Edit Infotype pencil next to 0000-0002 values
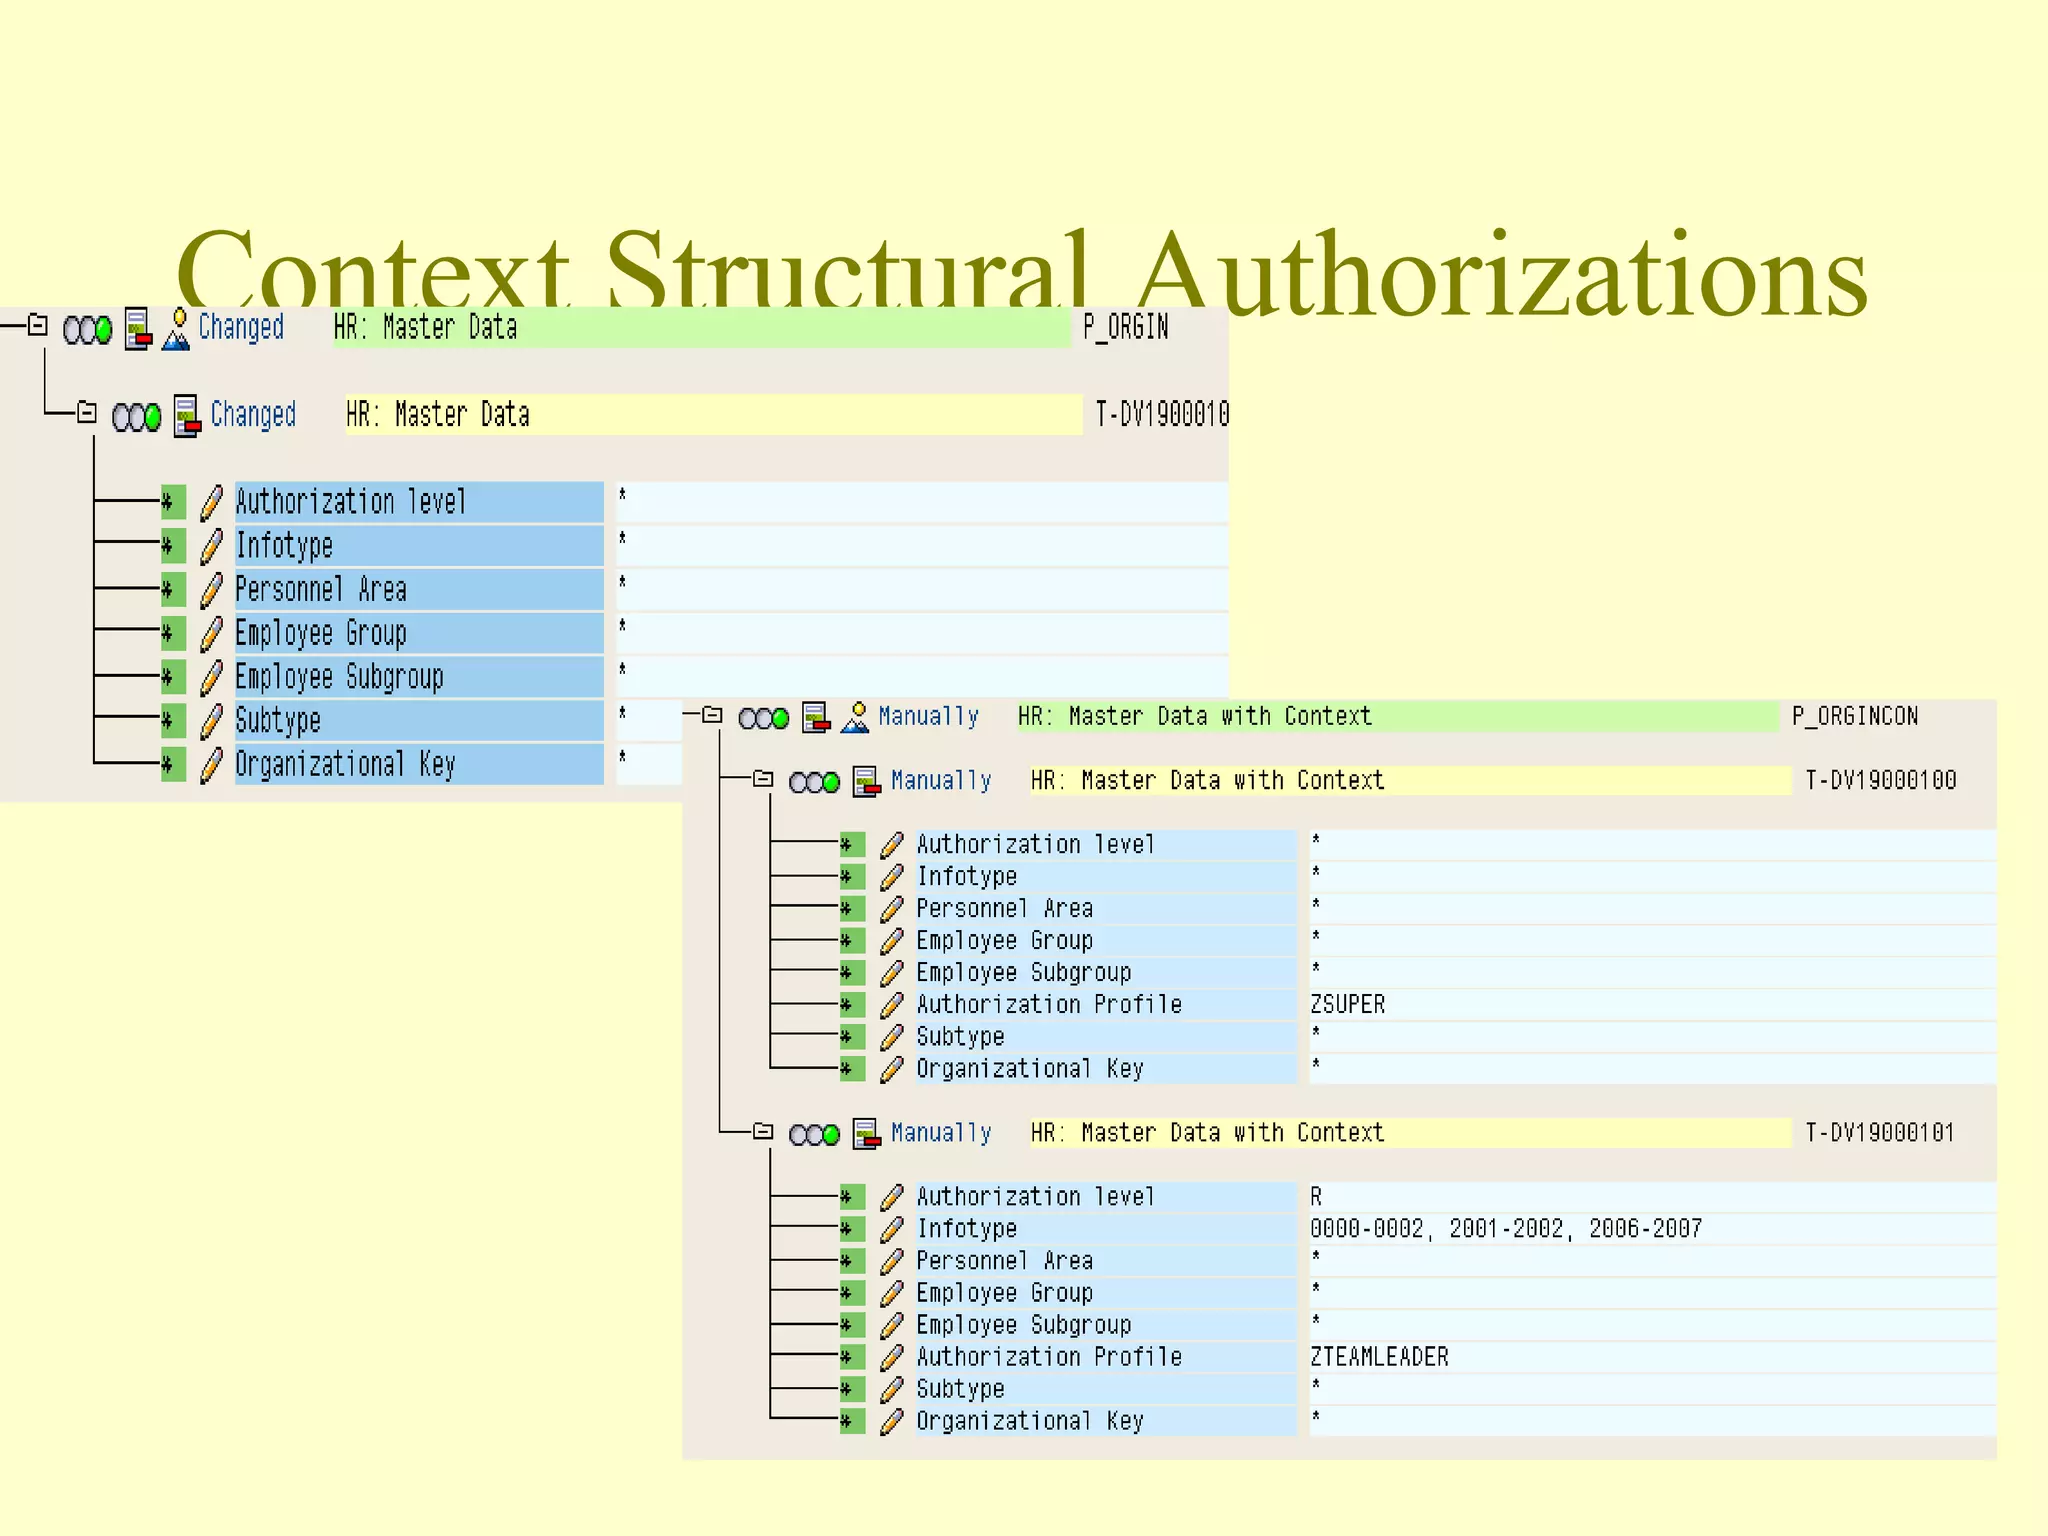 point(892,1229)
